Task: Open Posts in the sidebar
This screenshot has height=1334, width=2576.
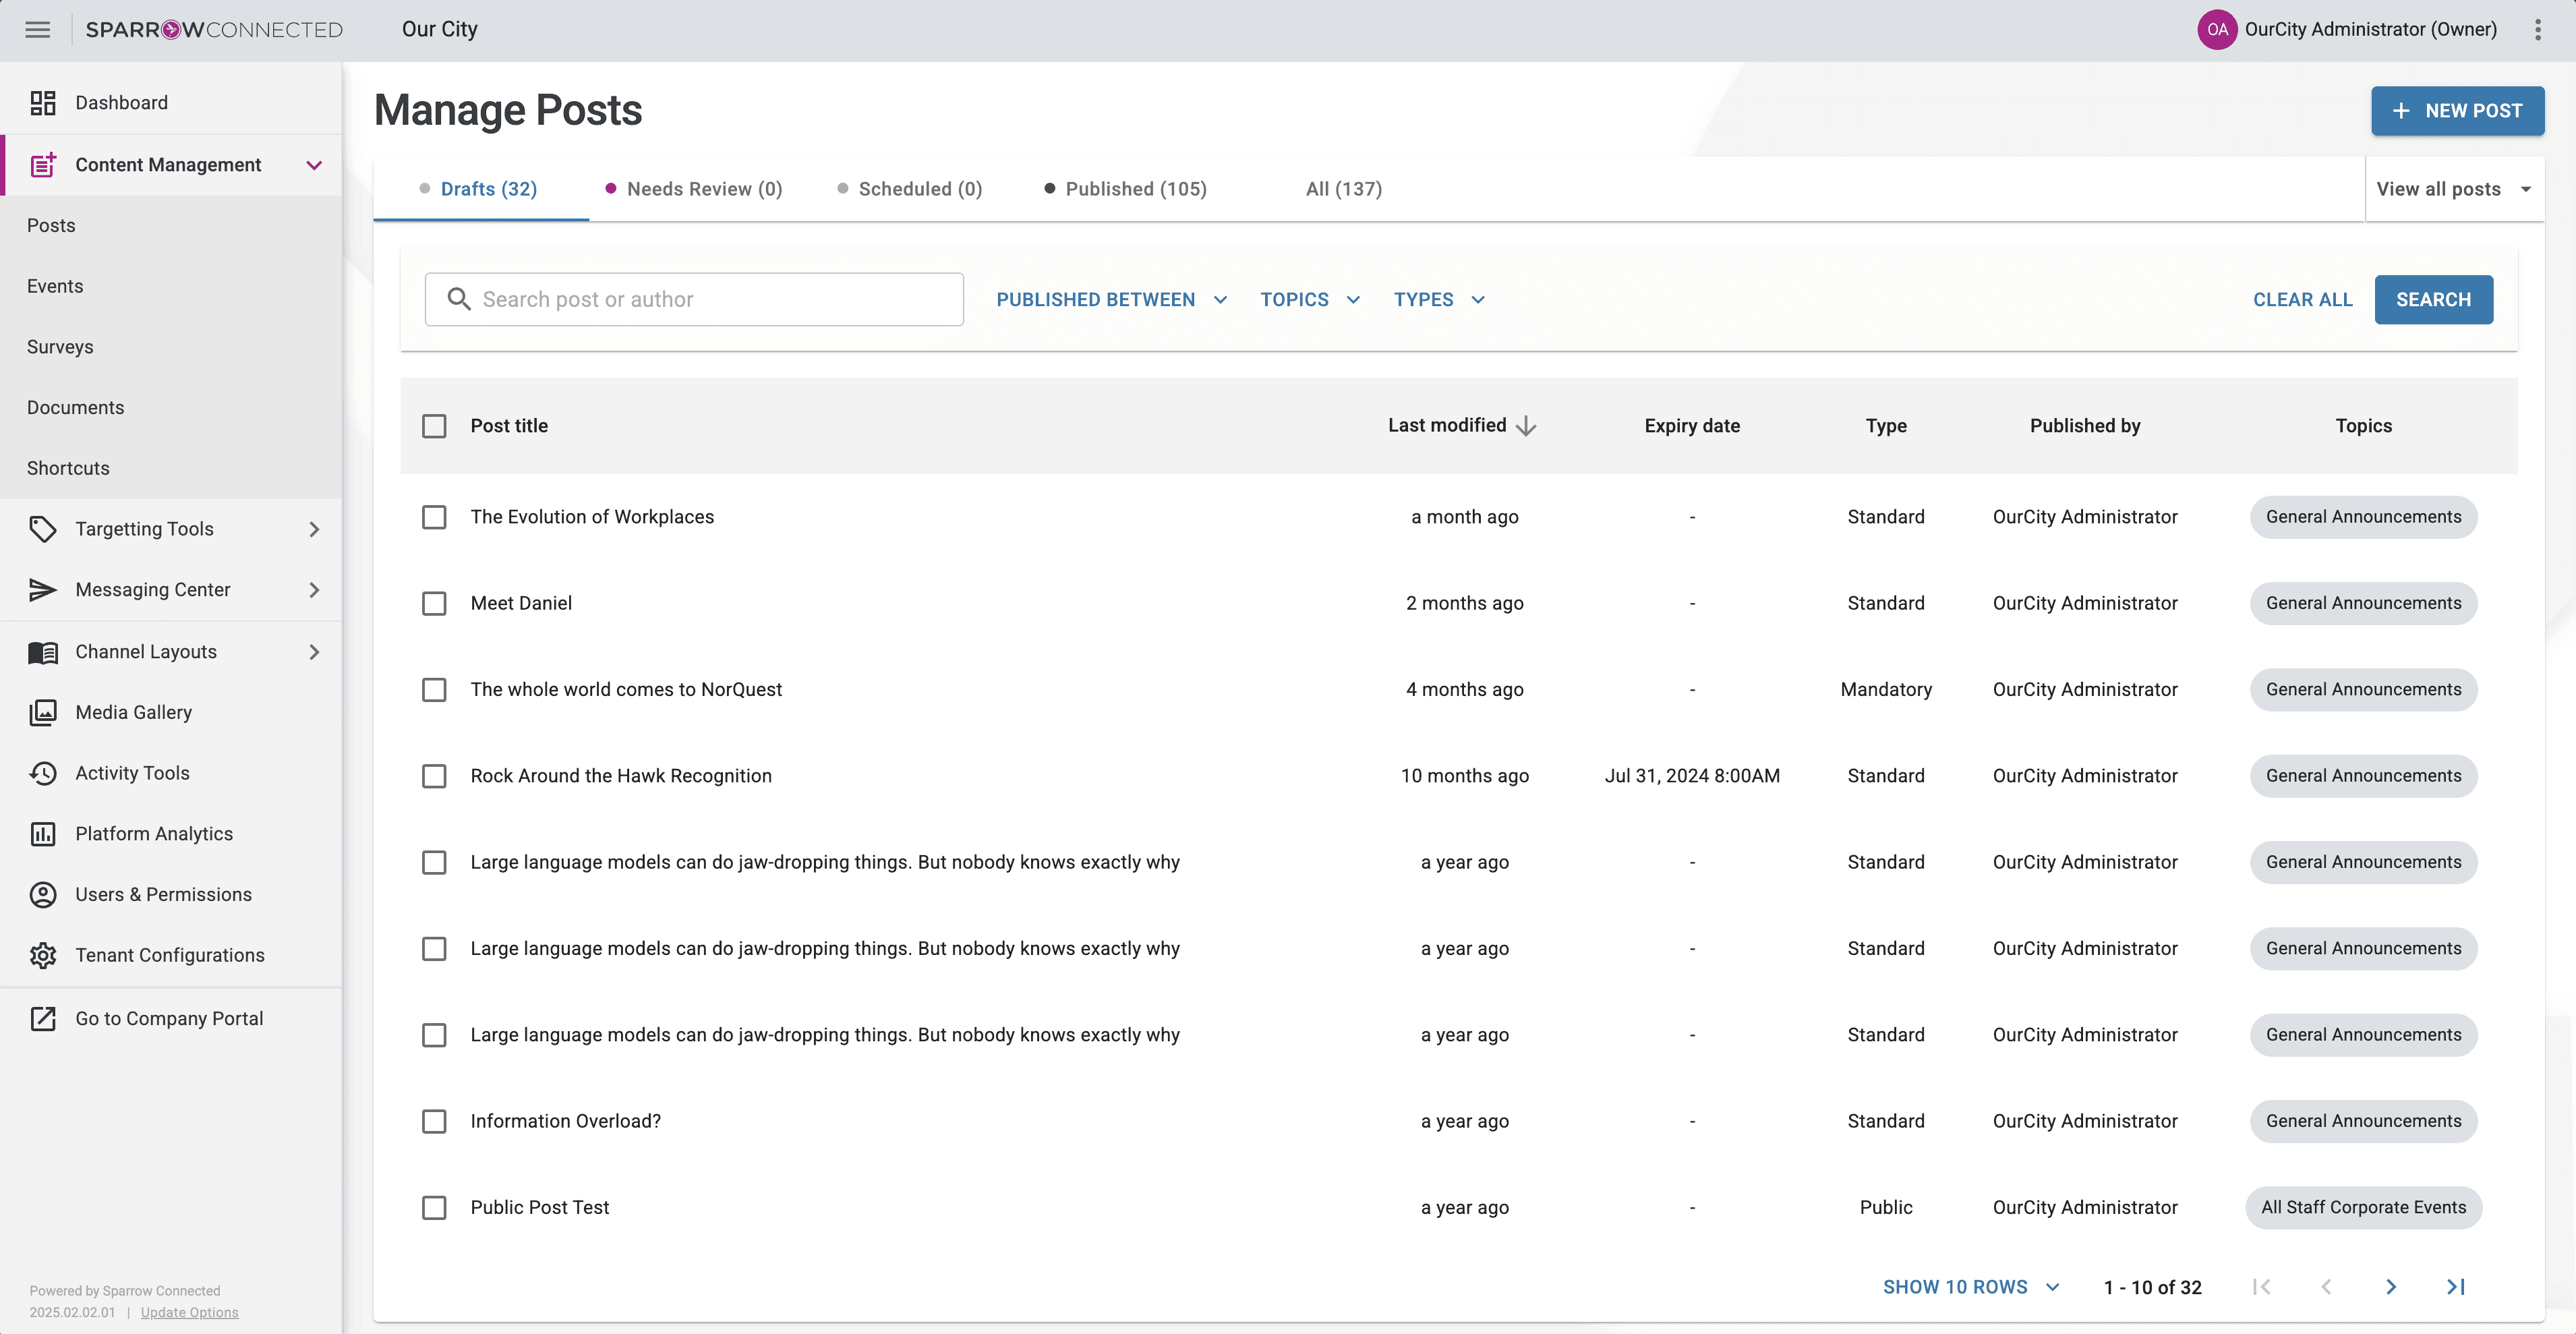Action: 51,226
